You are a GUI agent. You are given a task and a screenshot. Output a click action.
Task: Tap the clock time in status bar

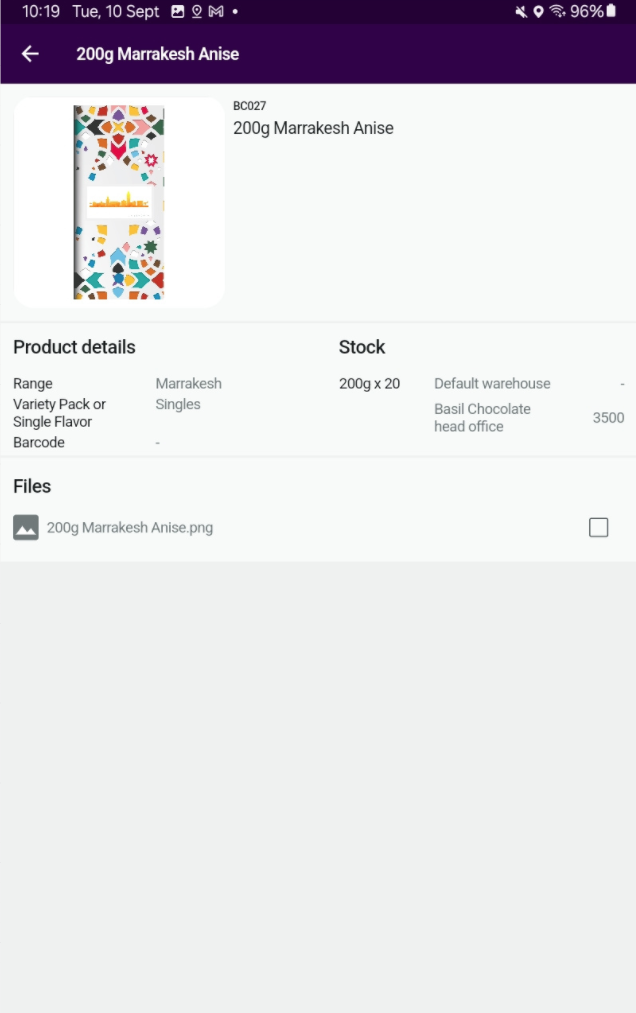click(41, 12)
